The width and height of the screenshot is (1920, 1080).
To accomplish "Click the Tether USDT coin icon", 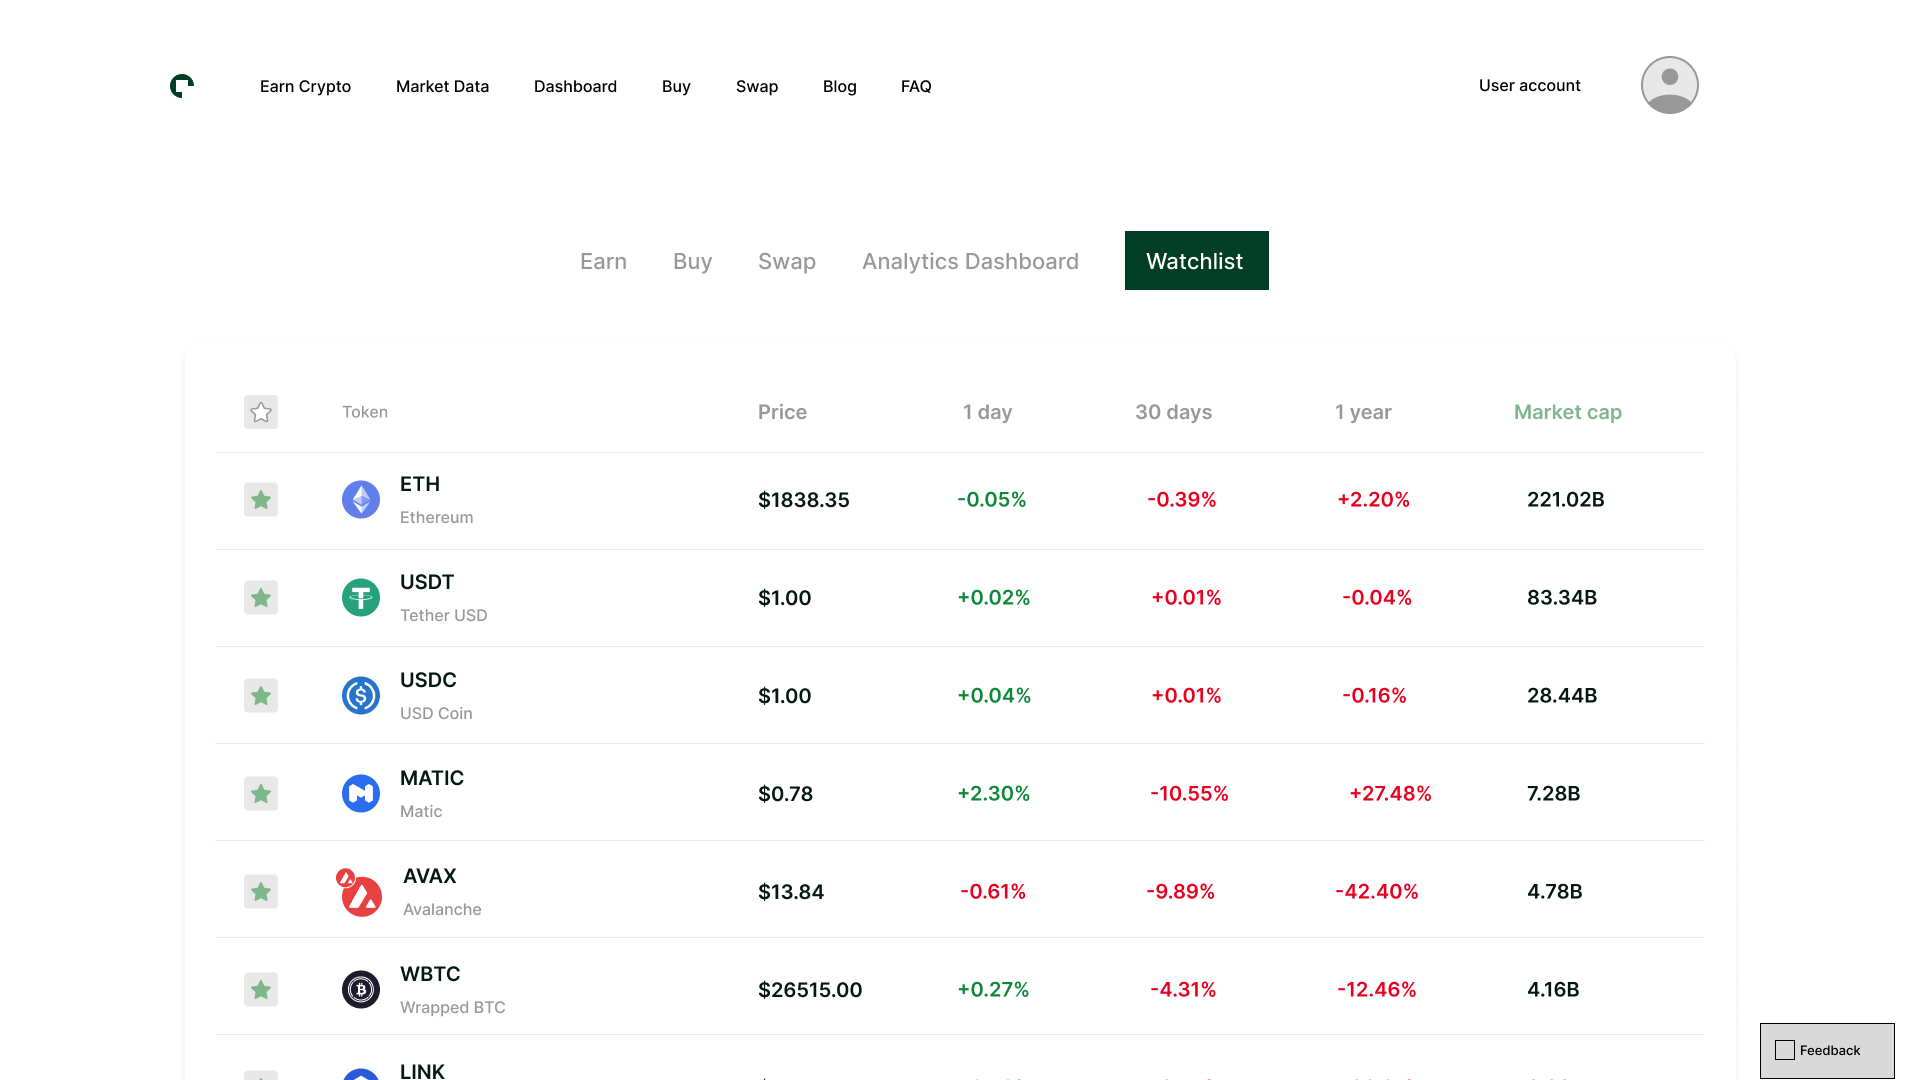I will tap(361, 597).
